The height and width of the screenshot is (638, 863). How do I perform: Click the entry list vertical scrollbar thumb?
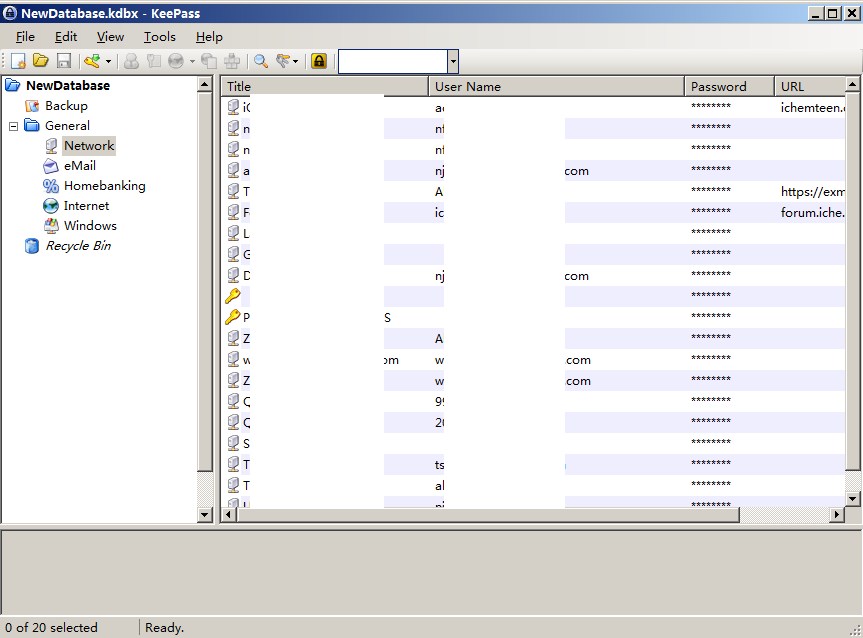click(x=853, y=281)
